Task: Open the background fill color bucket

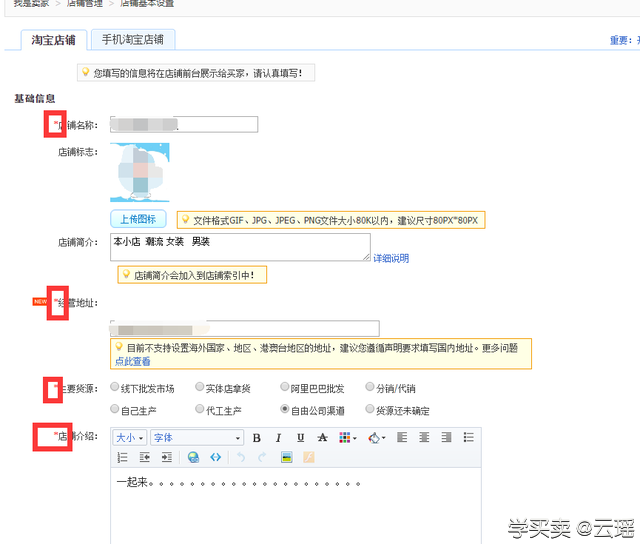Action: pyautogui.click(x=376, y=438)
